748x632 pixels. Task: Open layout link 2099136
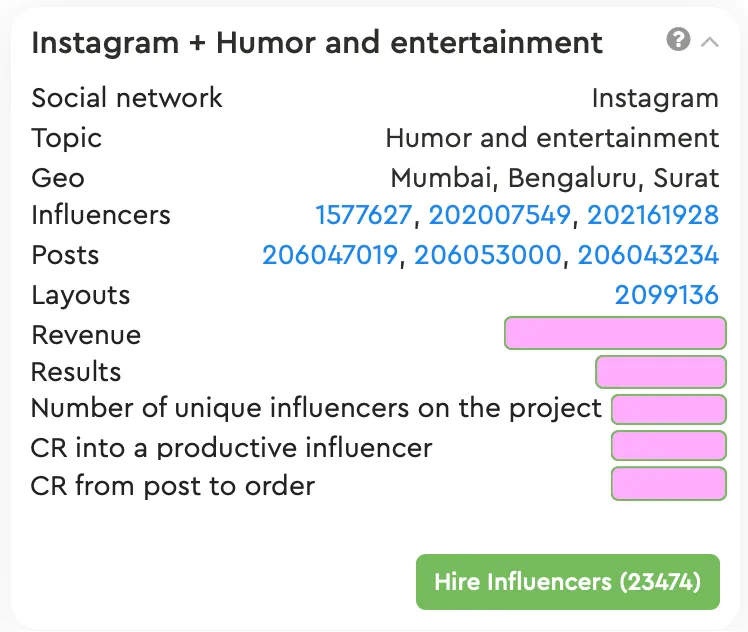(667, 295)
